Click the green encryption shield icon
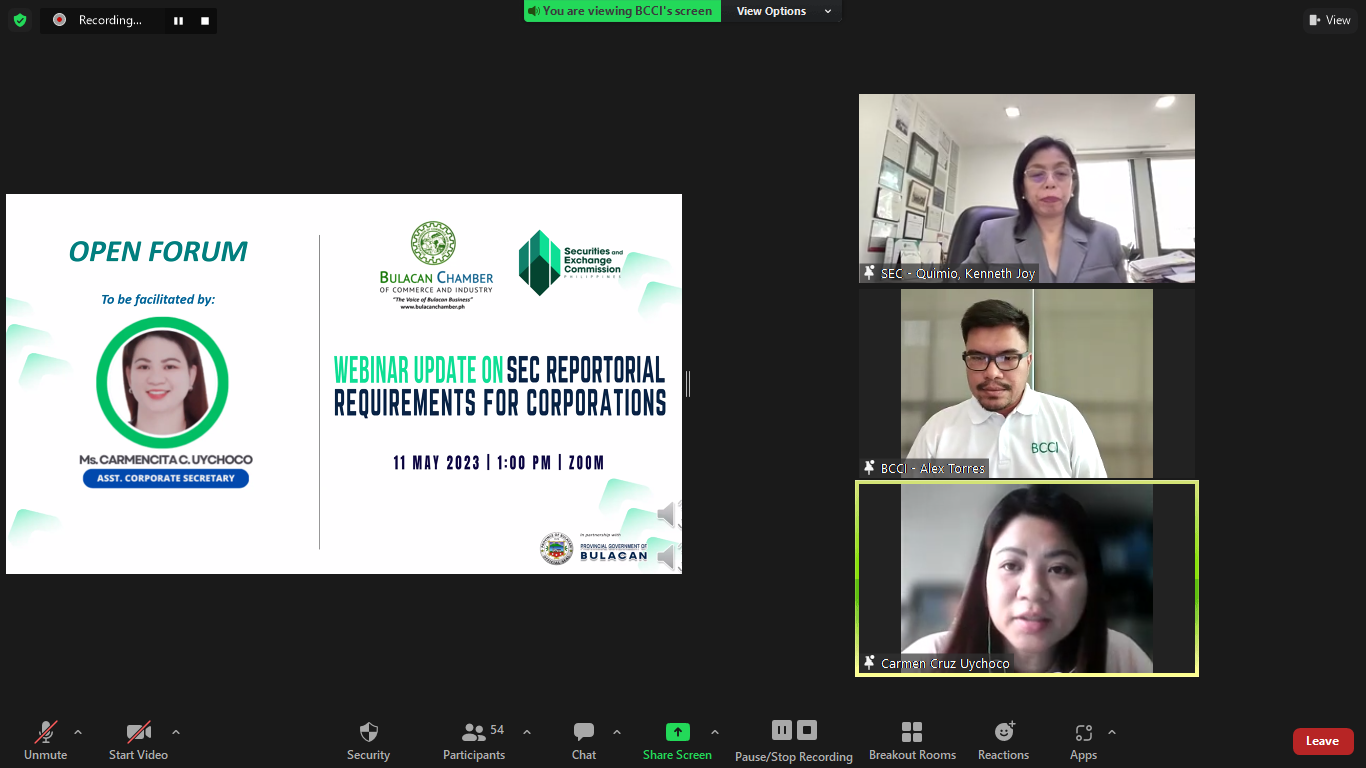Screen dimensions: 1366x768 (20, 20)
